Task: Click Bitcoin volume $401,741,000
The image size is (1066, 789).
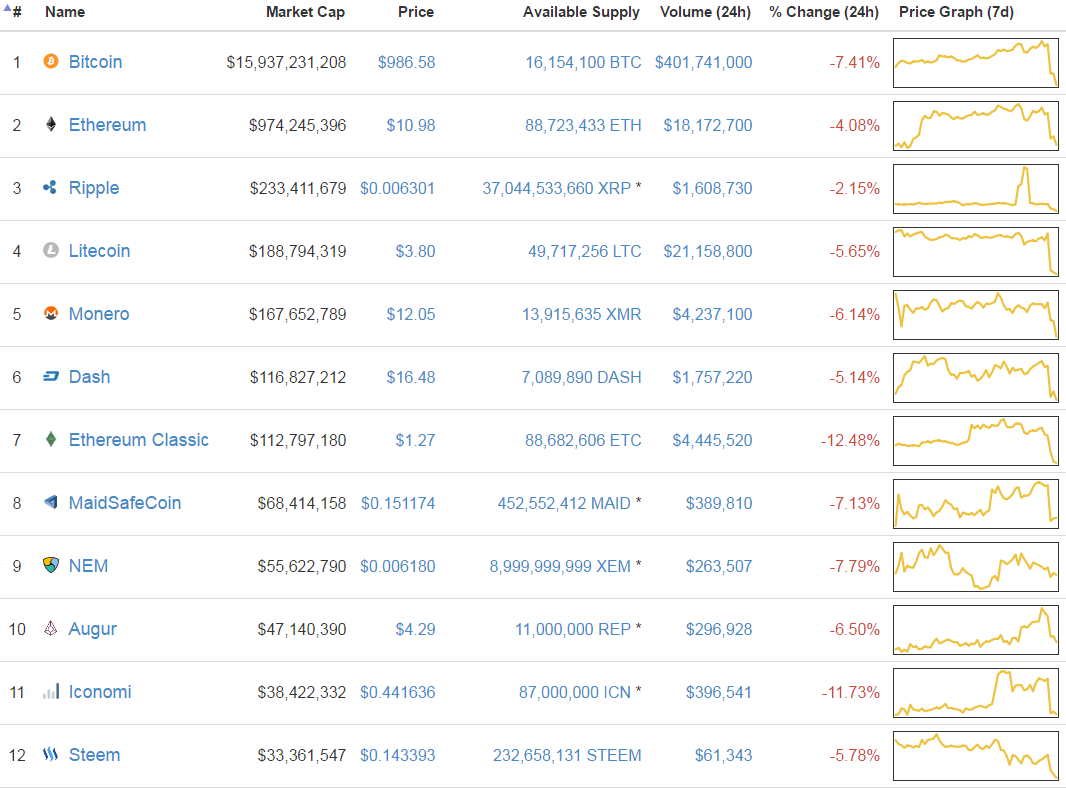Action: click(x=704, y=63)
